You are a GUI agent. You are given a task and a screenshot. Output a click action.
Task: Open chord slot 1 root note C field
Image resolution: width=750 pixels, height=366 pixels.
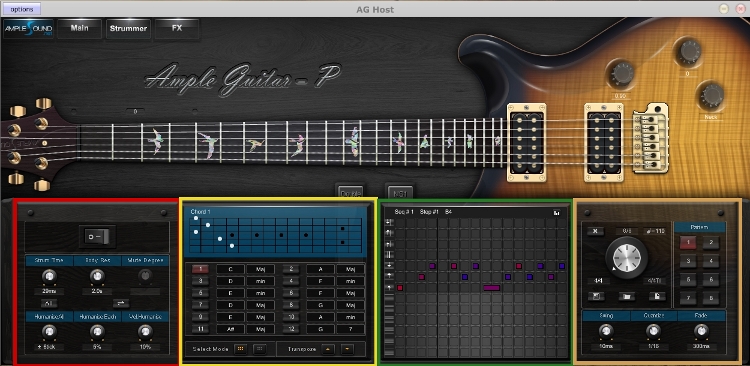coord(230,269)
